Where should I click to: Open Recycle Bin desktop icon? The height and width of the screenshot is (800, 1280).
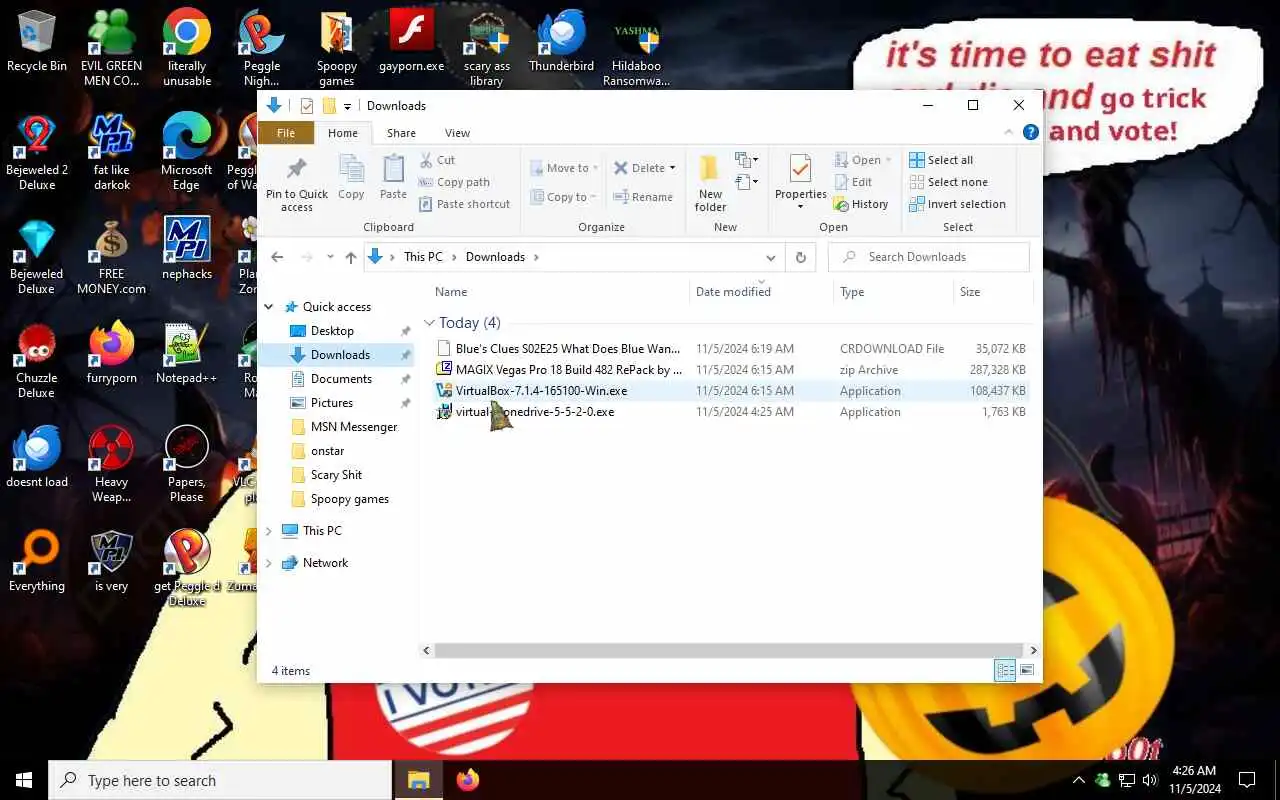point(37,42)
